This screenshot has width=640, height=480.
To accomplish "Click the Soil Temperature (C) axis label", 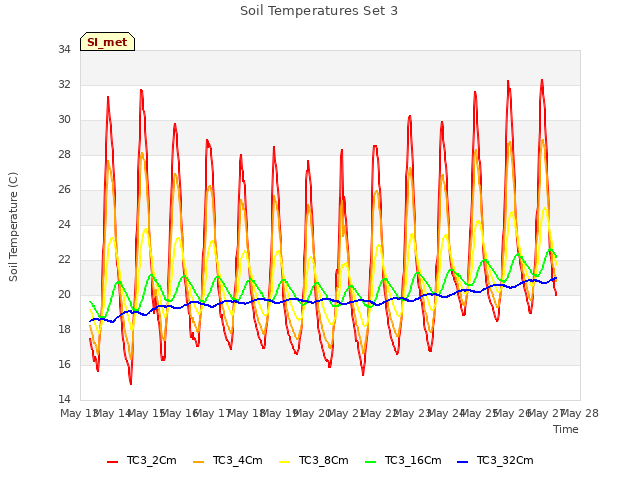I will click(x=13, y=227).
